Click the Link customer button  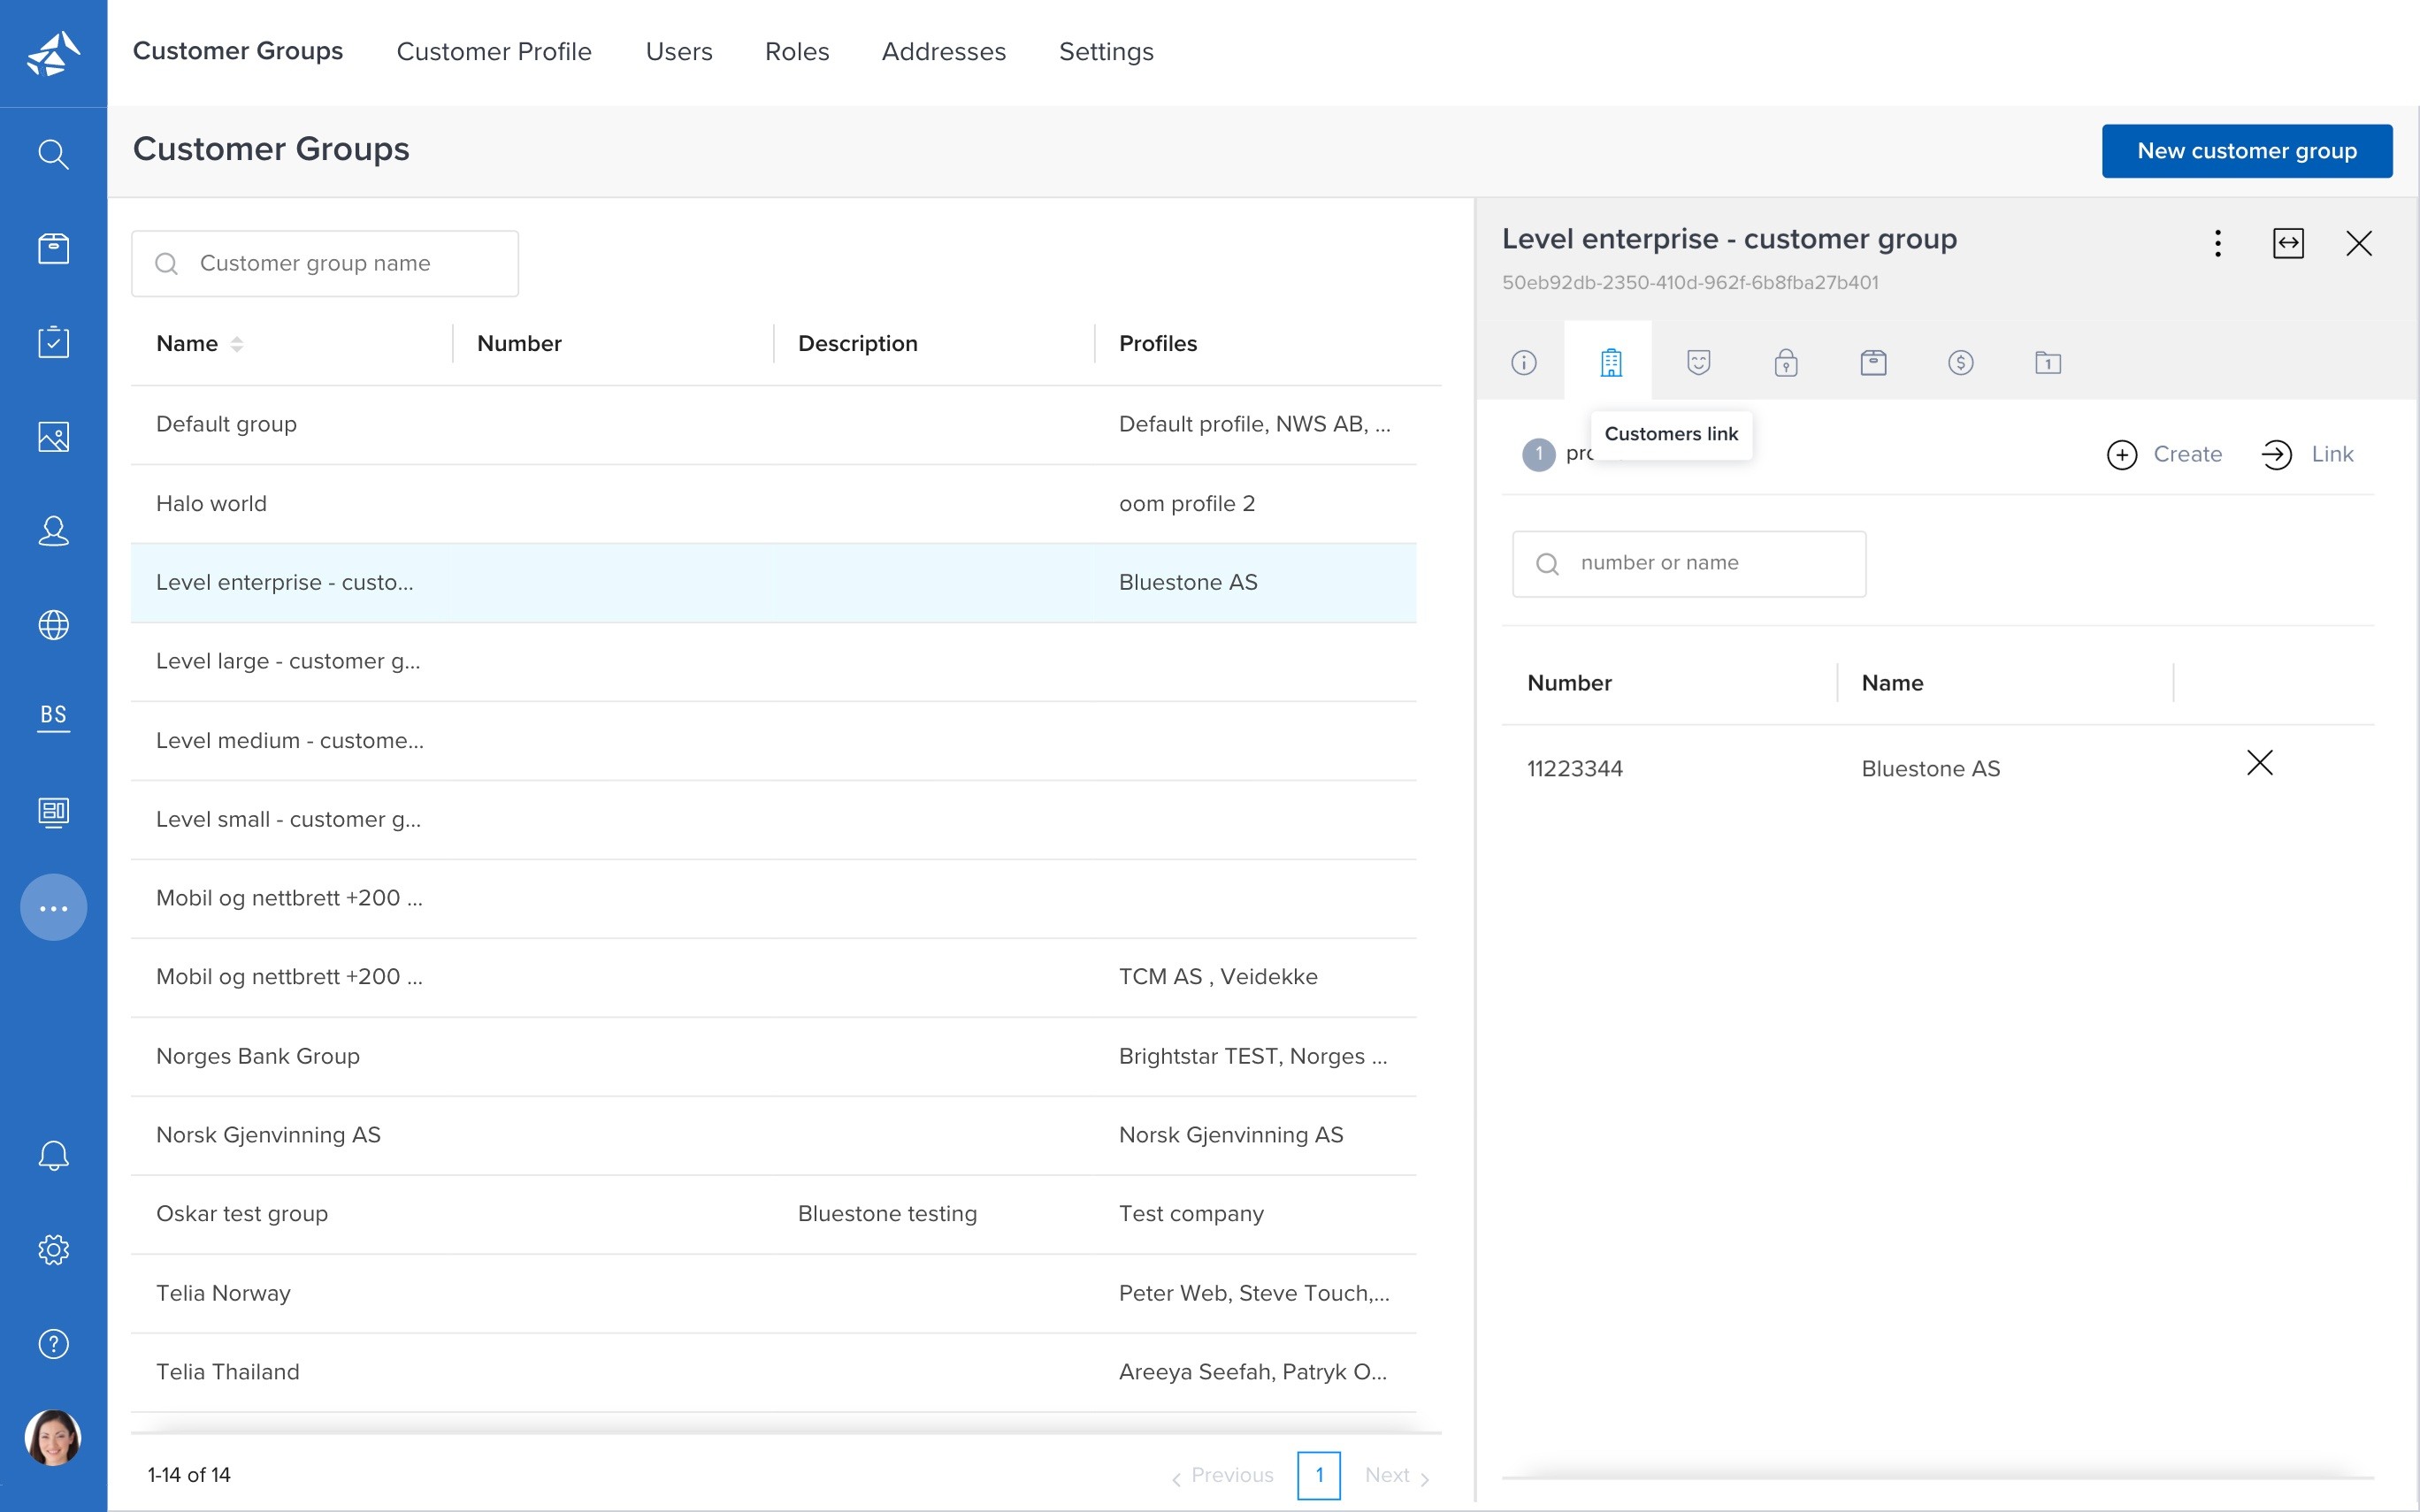pos(2307,454)
